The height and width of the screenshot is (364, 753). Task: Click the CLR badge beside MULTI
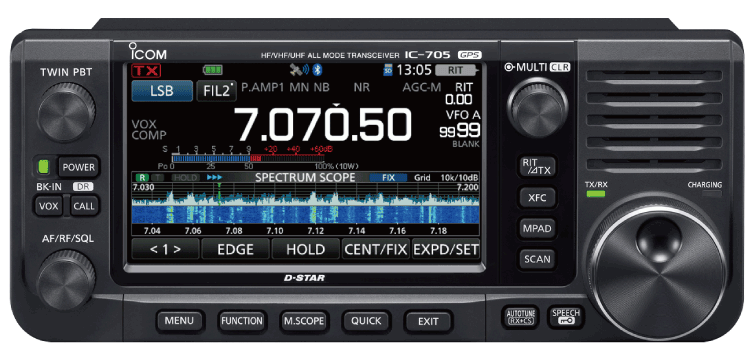coord(560,67)
